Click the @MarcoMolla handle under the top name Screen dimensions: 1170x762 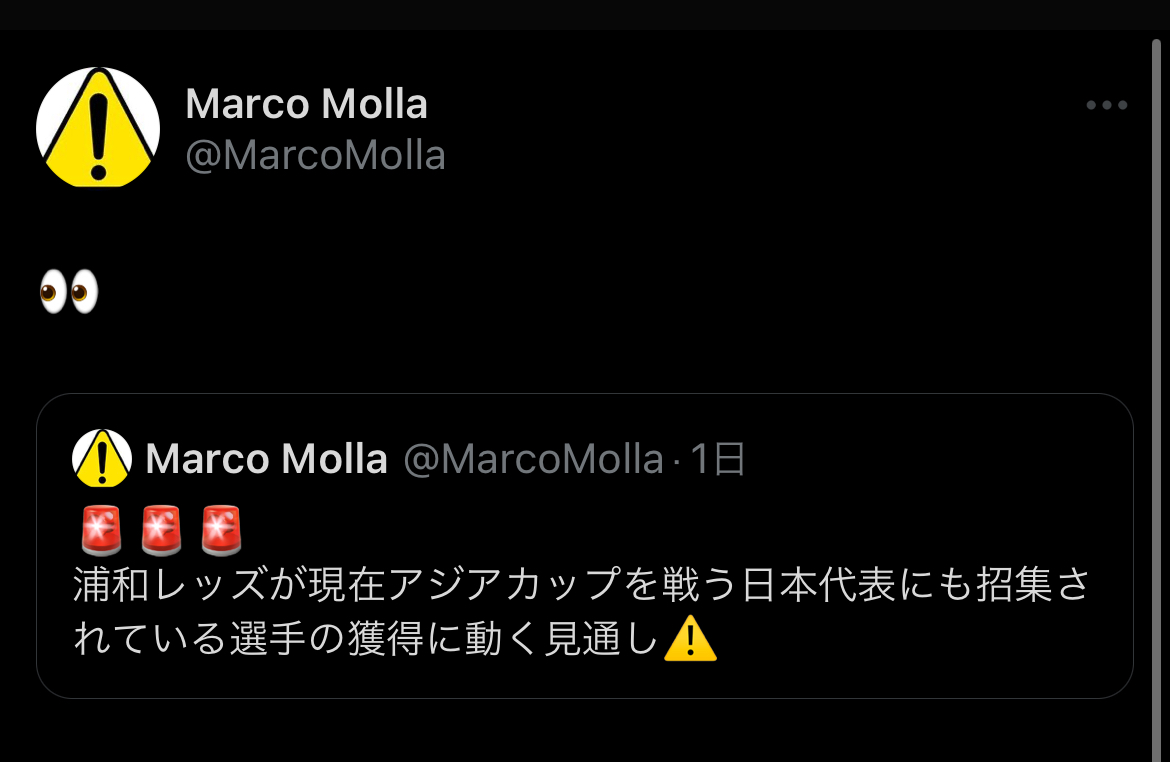pyautogui.click(x=315, y=155)
